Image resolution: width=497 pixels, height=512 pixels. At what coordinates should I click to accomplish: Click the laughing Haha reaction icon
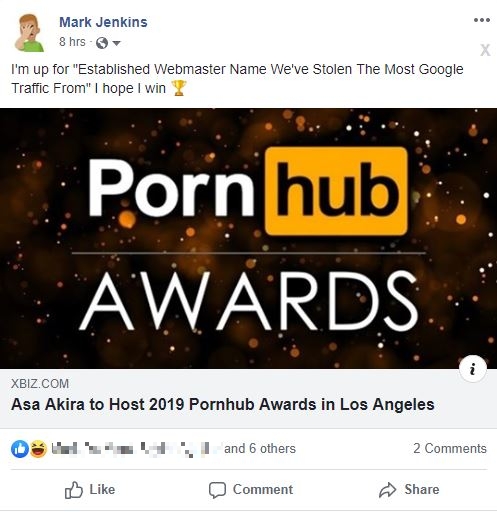point(39,449)
